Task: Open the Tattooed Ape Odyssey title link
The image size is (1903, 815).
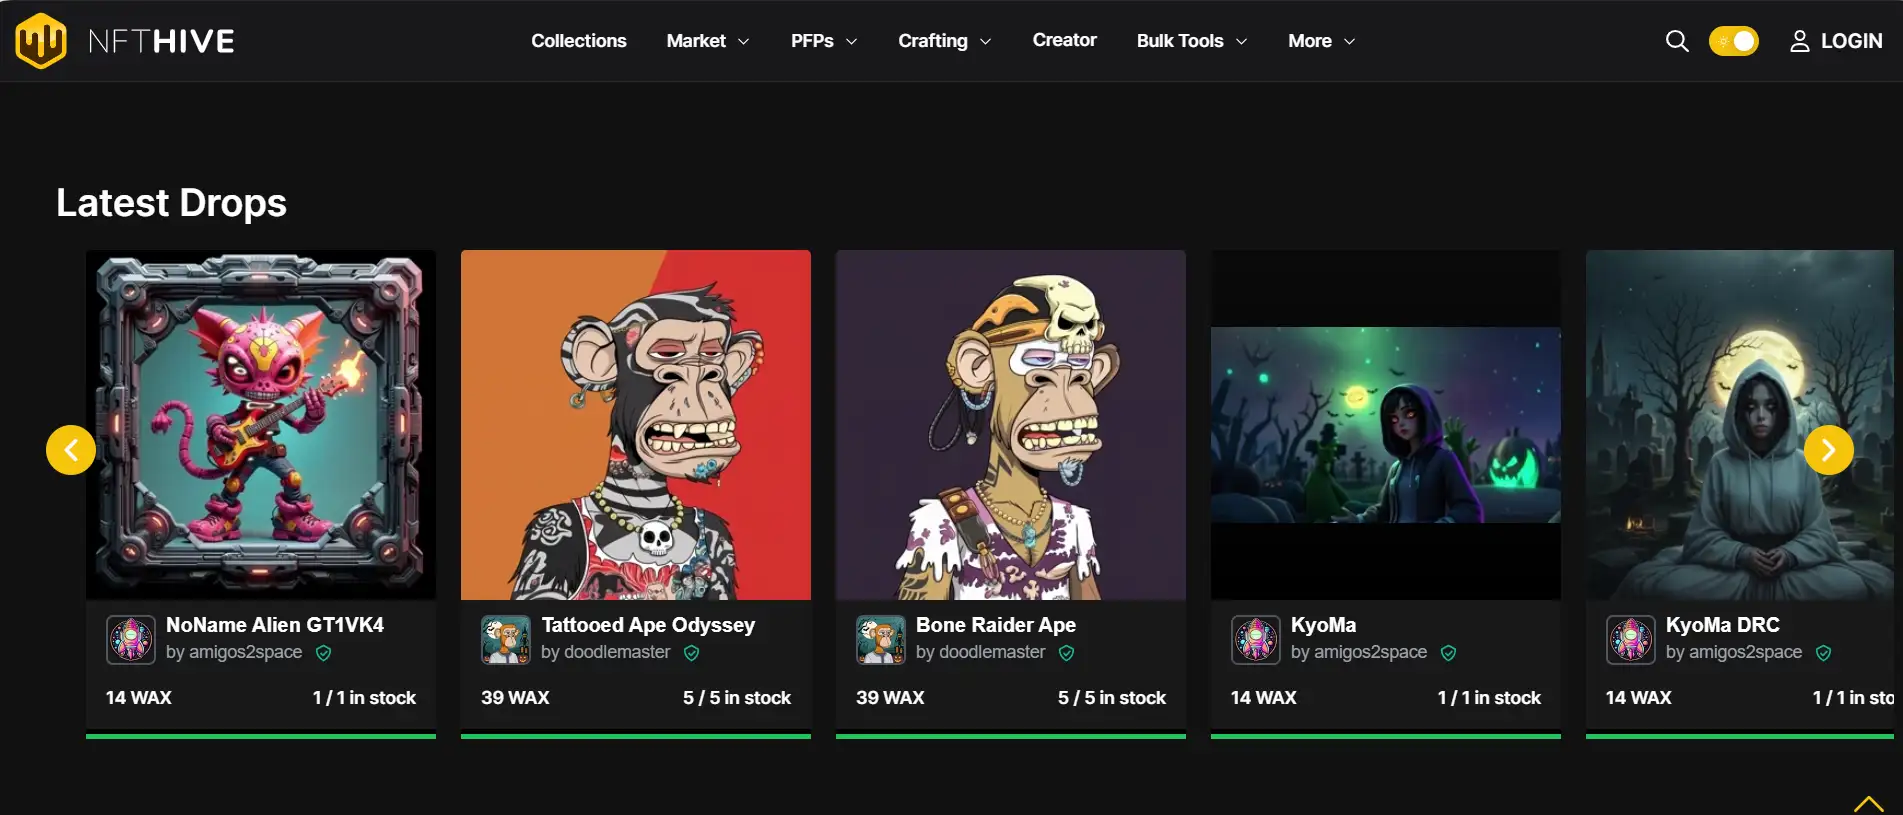Action: (648, 625)
